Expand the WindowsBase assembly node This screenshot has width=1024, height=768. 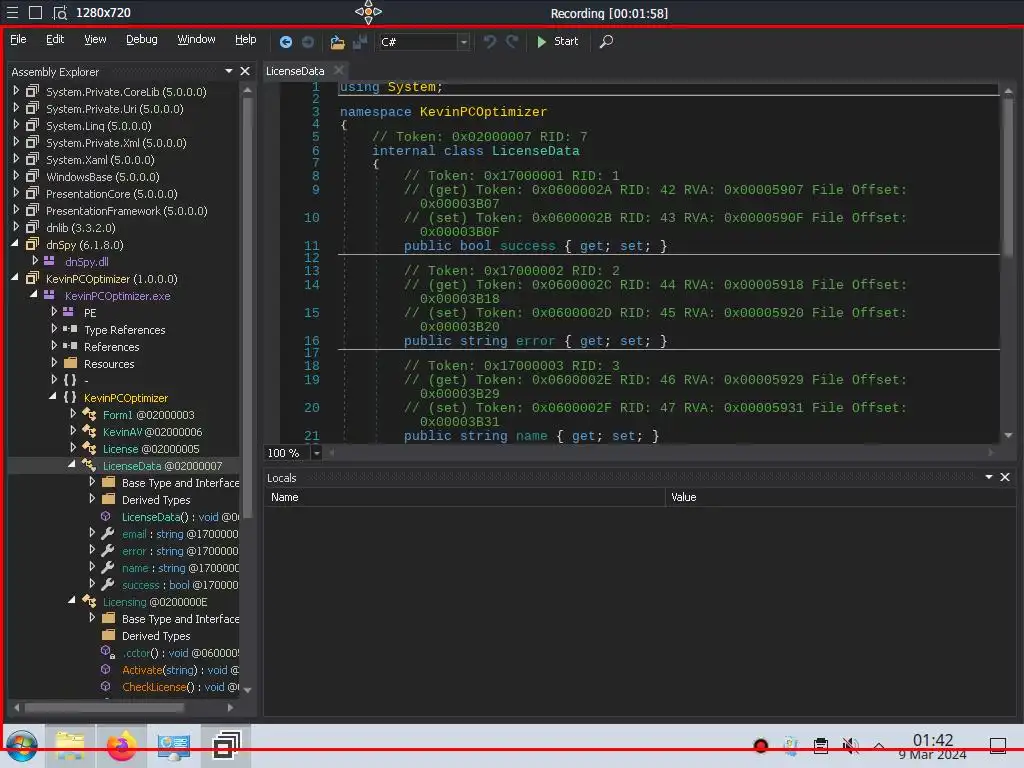tap(16, 176)
